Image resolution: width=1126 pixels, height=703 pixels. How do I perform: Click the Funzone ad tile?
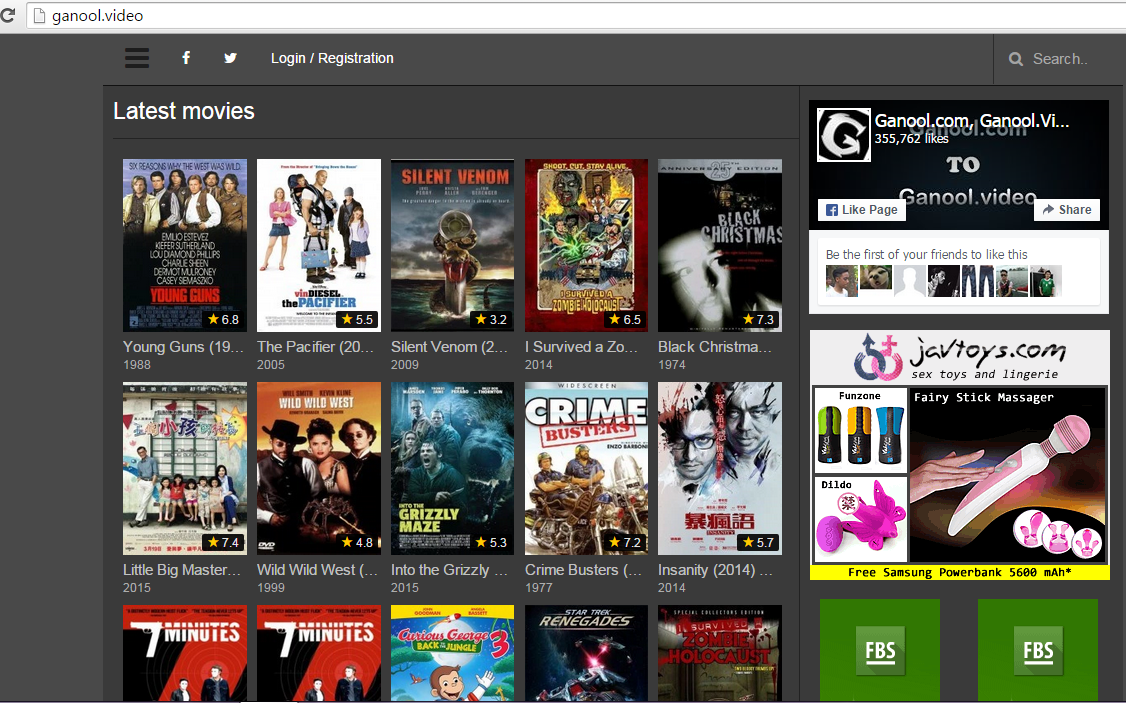[x=860, y=430]
